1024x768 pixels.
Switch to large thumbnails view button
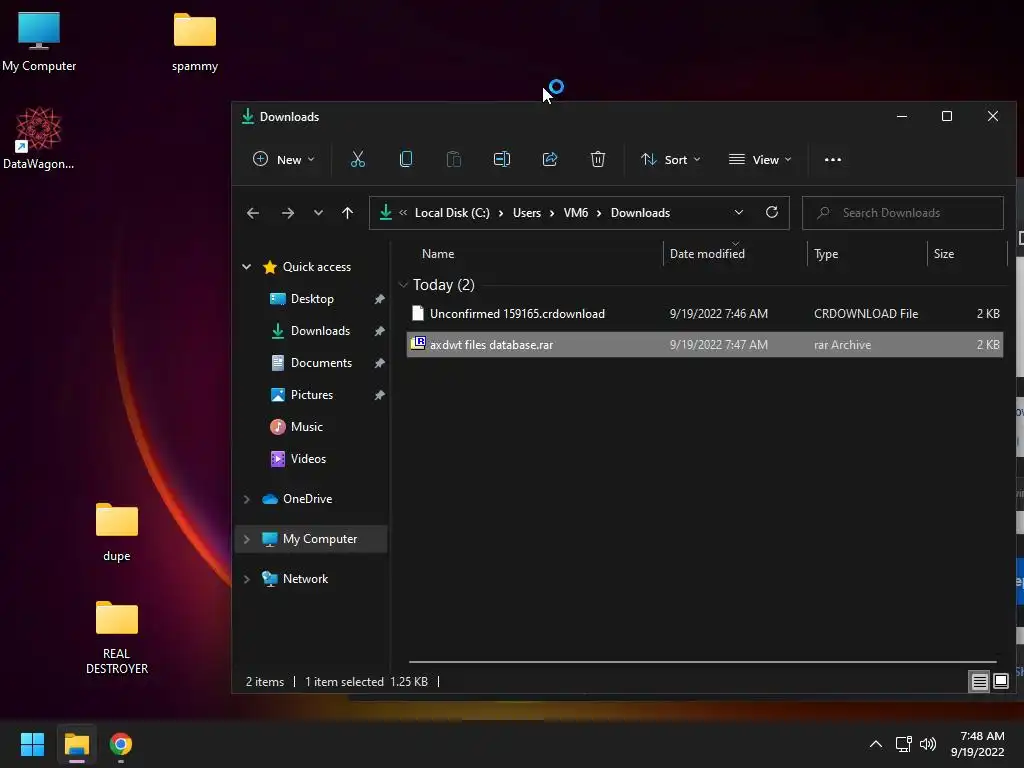coord(1000,682)
